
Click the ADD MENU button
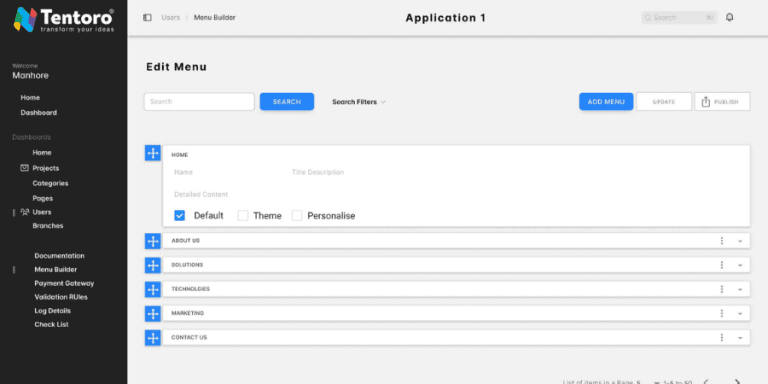[606, 101]
